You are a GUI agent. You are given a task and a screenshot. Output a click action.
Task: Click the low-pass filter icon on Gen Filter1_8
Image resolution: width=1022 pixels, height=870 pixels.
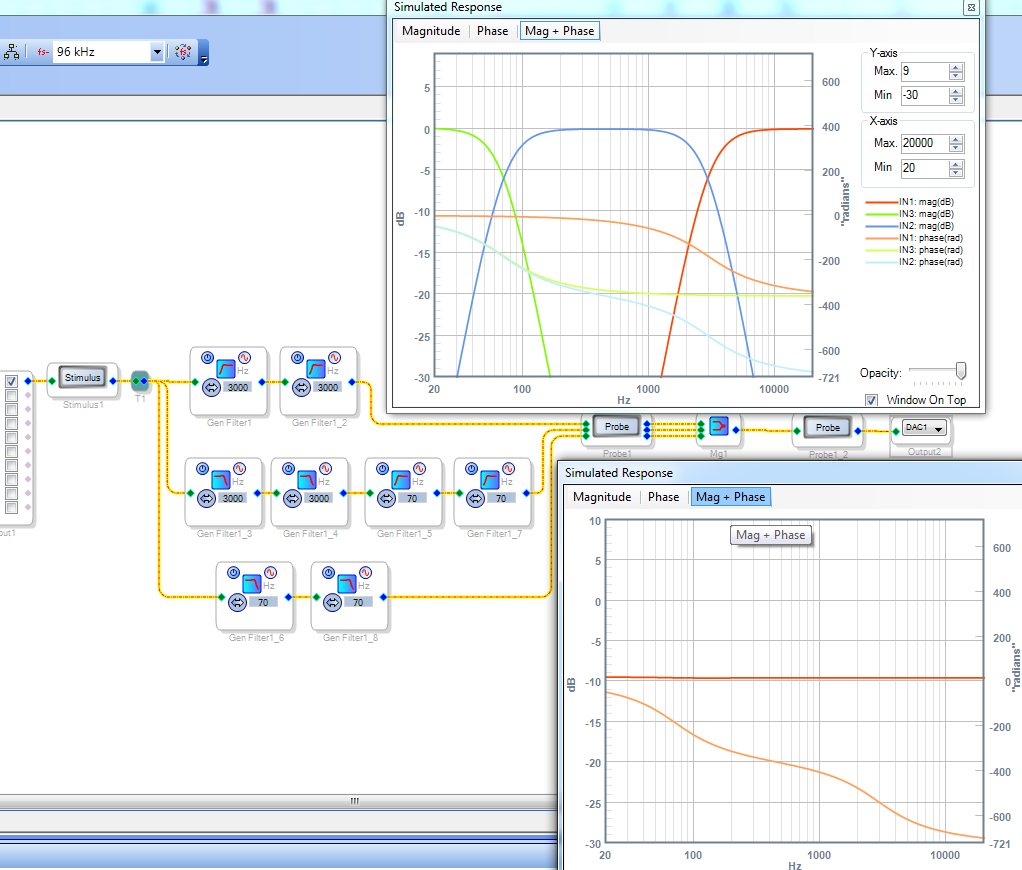pyautogui.click(x=348, y=583)
